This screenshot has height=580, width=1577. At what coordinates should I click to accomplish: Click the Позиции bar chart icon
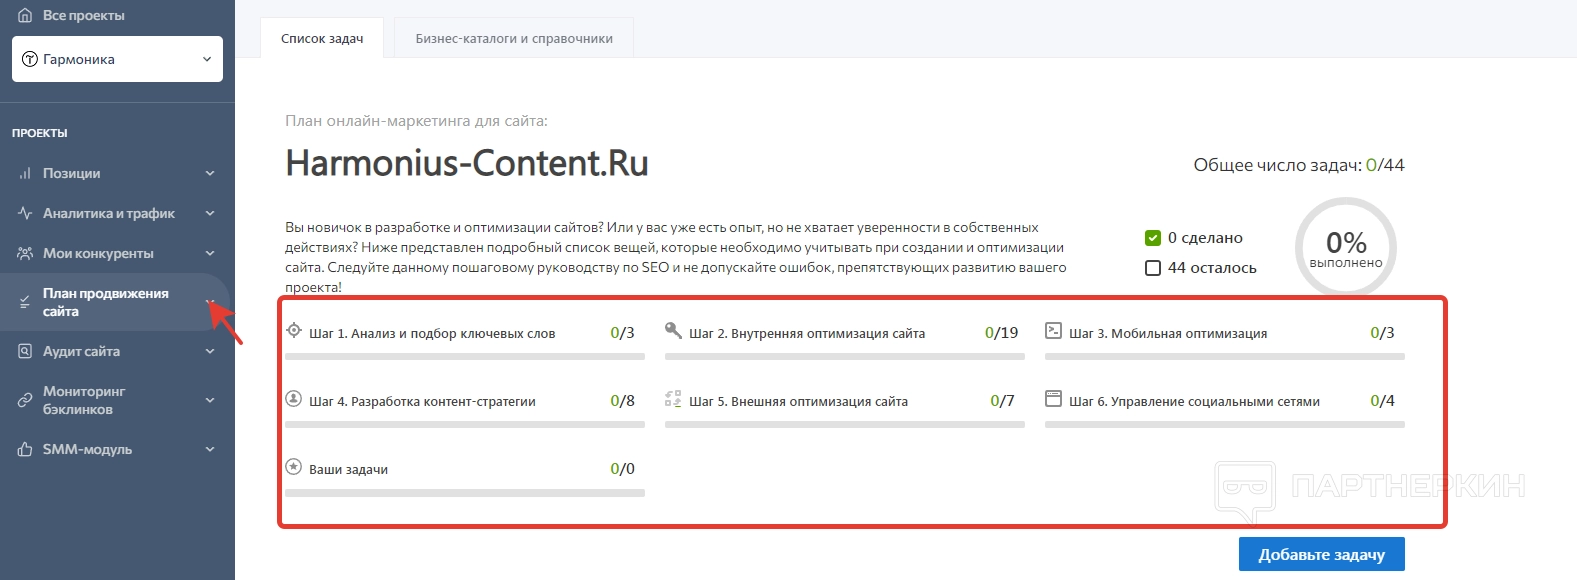25,174
